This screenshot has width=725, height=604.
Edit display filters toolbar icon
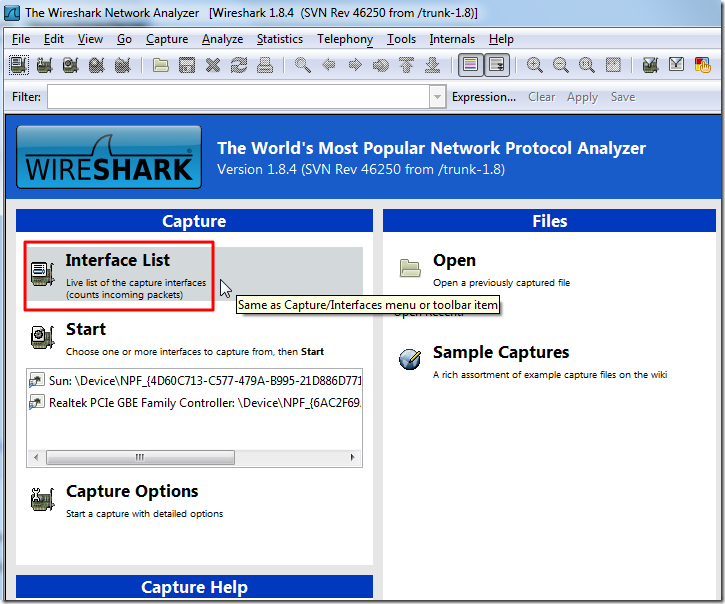[x=676, y=65]
